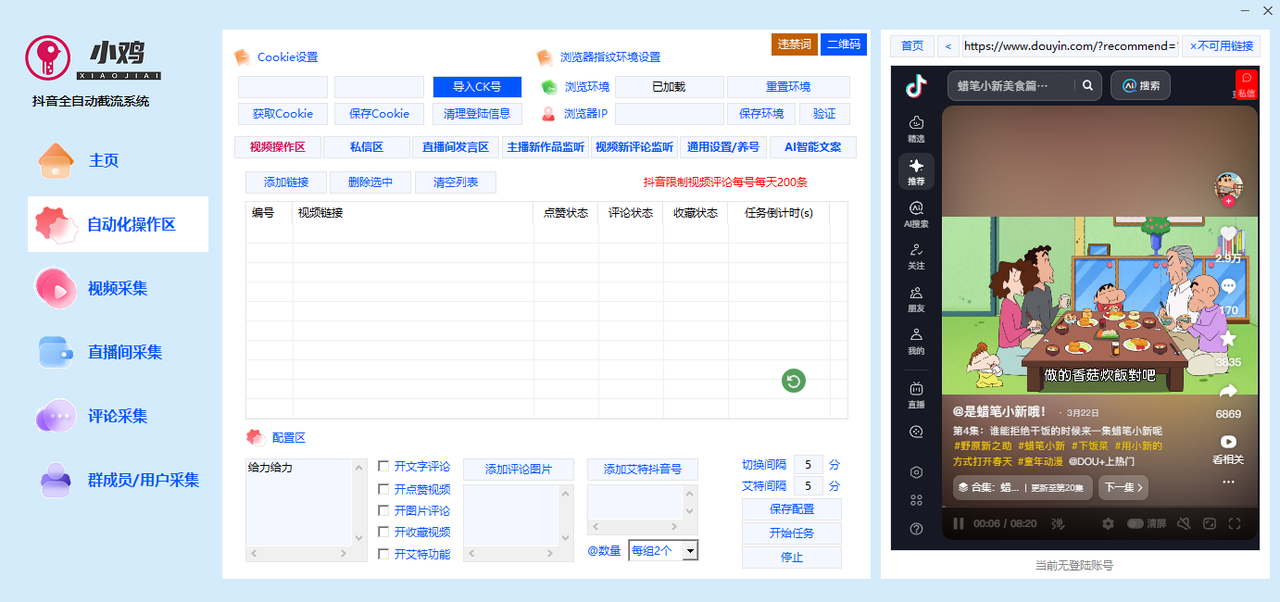Favorite the video using the star icon

1228,340
